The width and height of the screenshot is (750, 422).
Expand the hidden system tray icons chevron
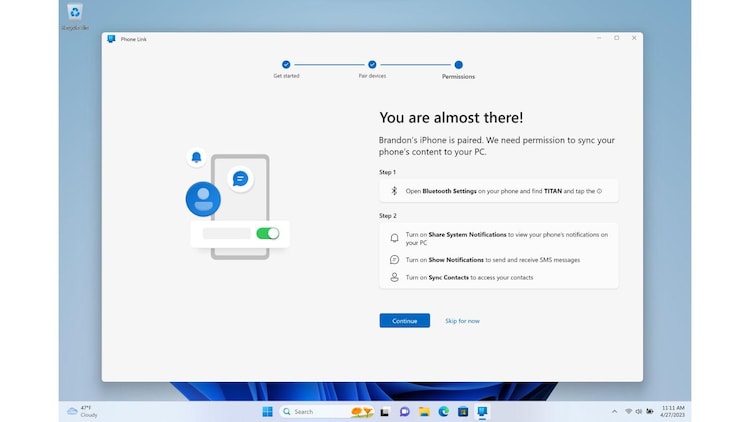point(614,411)
